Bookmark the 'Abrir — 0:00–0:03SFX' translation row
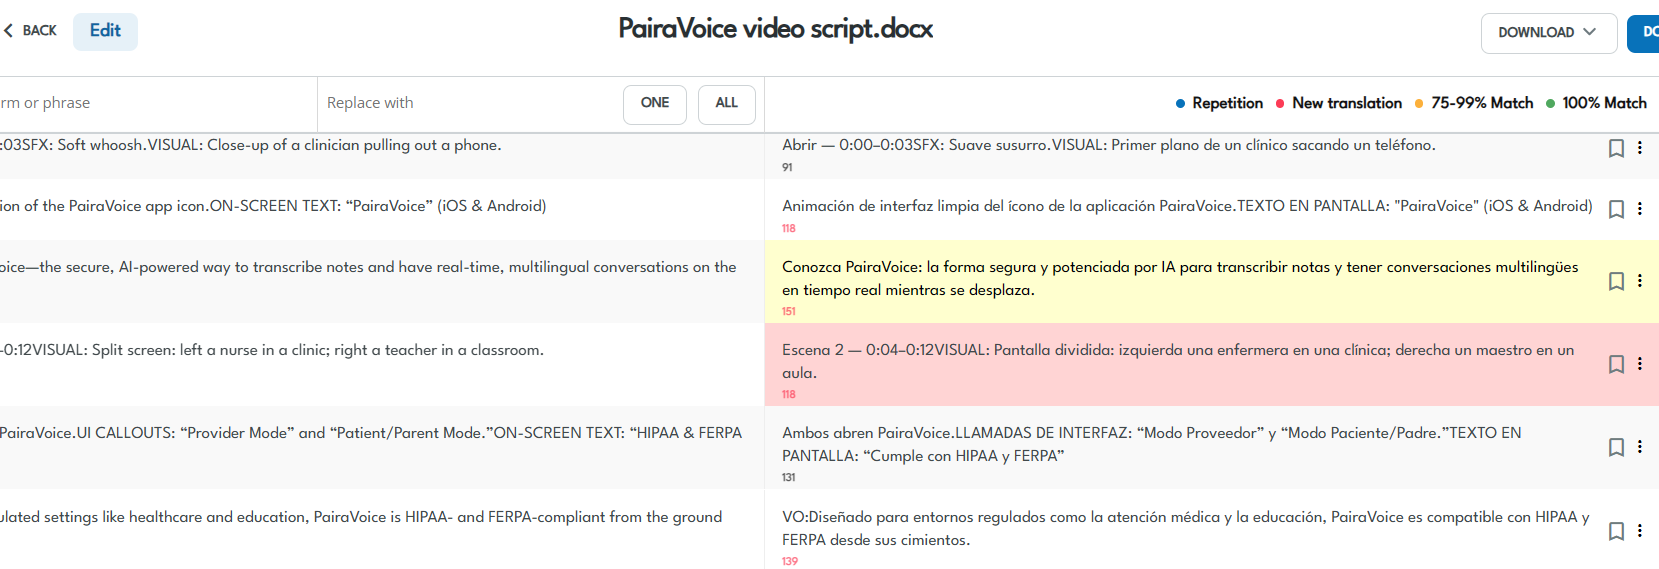The height and width of the screenshot is (569, 1659). (x=1616, y=148)
